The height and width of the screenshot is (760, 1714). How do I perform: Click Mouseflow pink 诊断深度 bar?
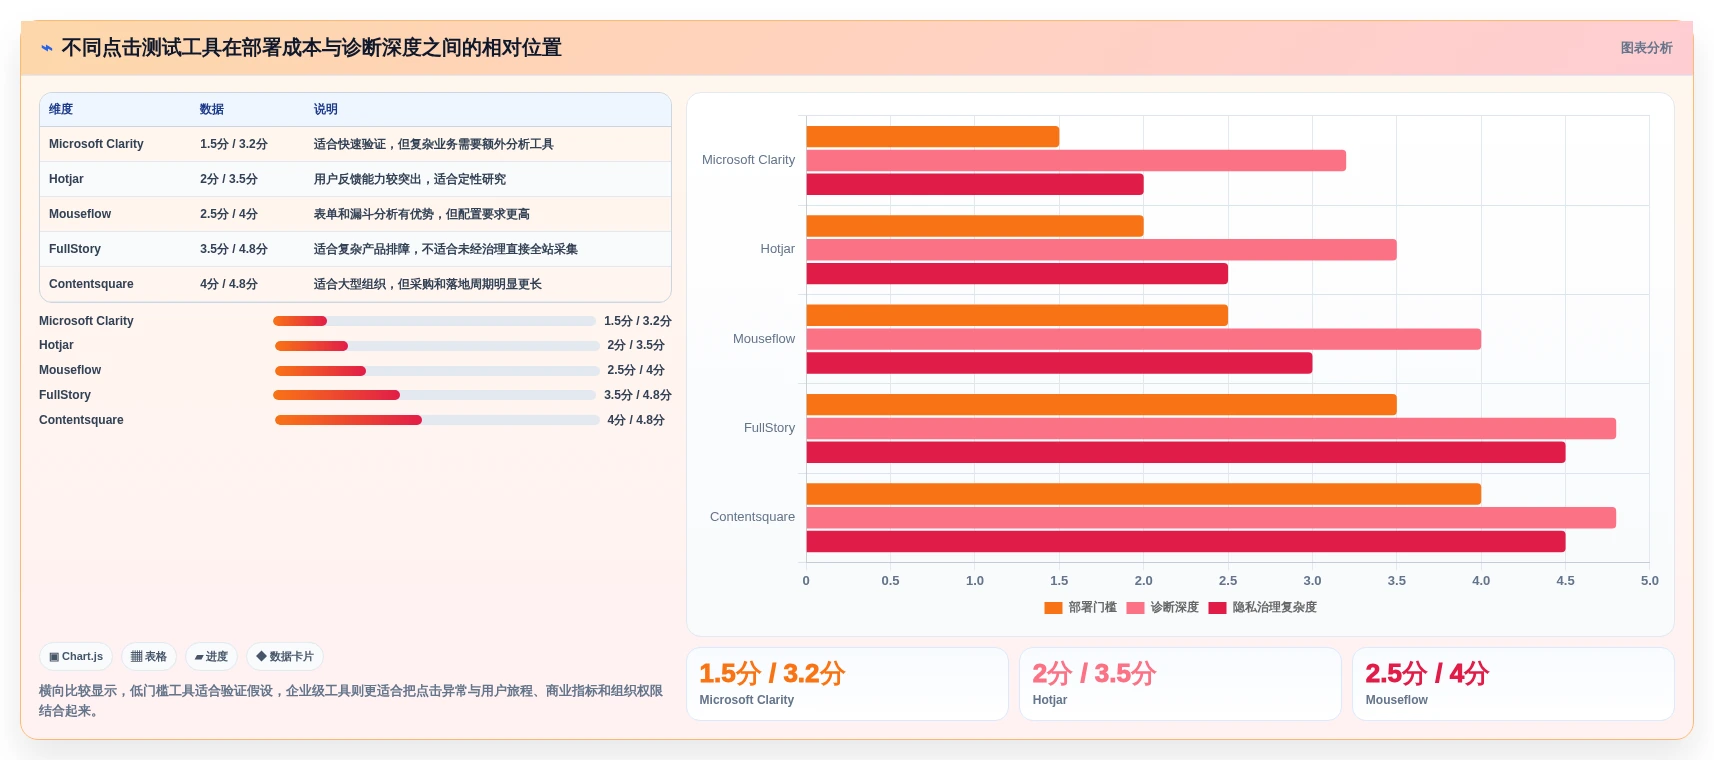point(1144,340)
